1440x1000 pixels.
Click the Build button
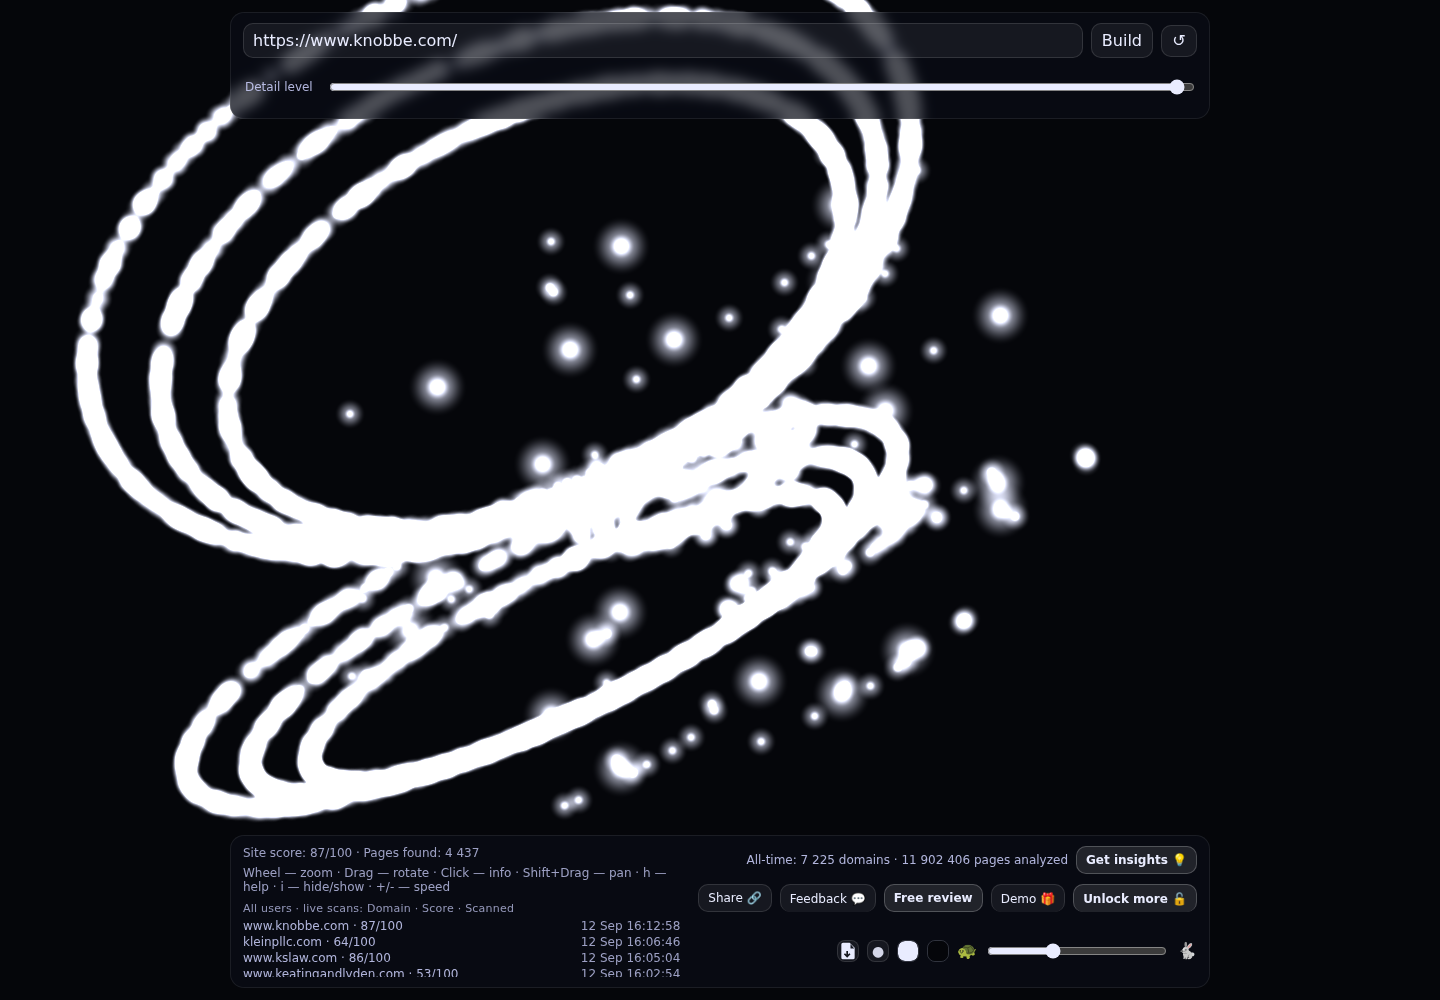point(1122,41)
